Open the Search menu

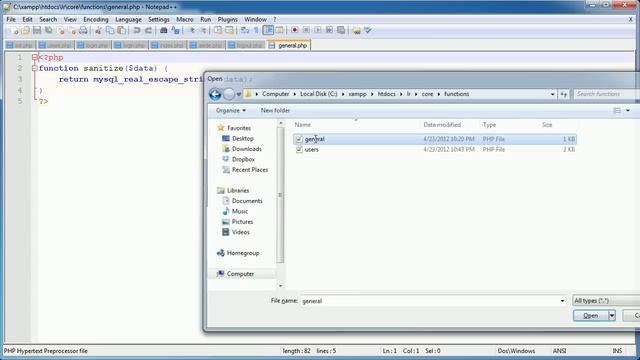pos(48,19)
